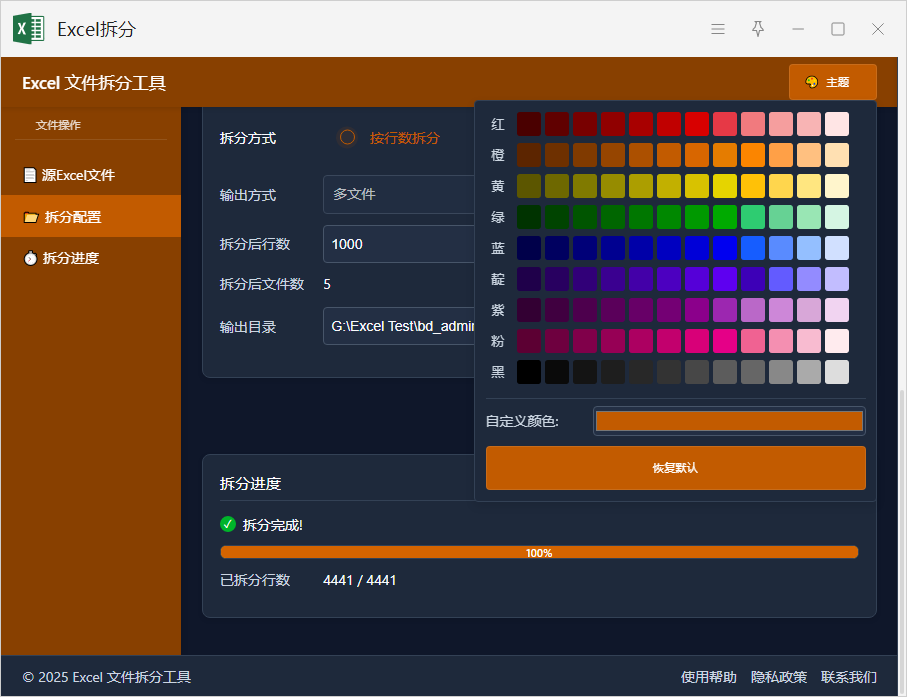Pick the darkest navy swatch in 蓝 row

[529, 248]
